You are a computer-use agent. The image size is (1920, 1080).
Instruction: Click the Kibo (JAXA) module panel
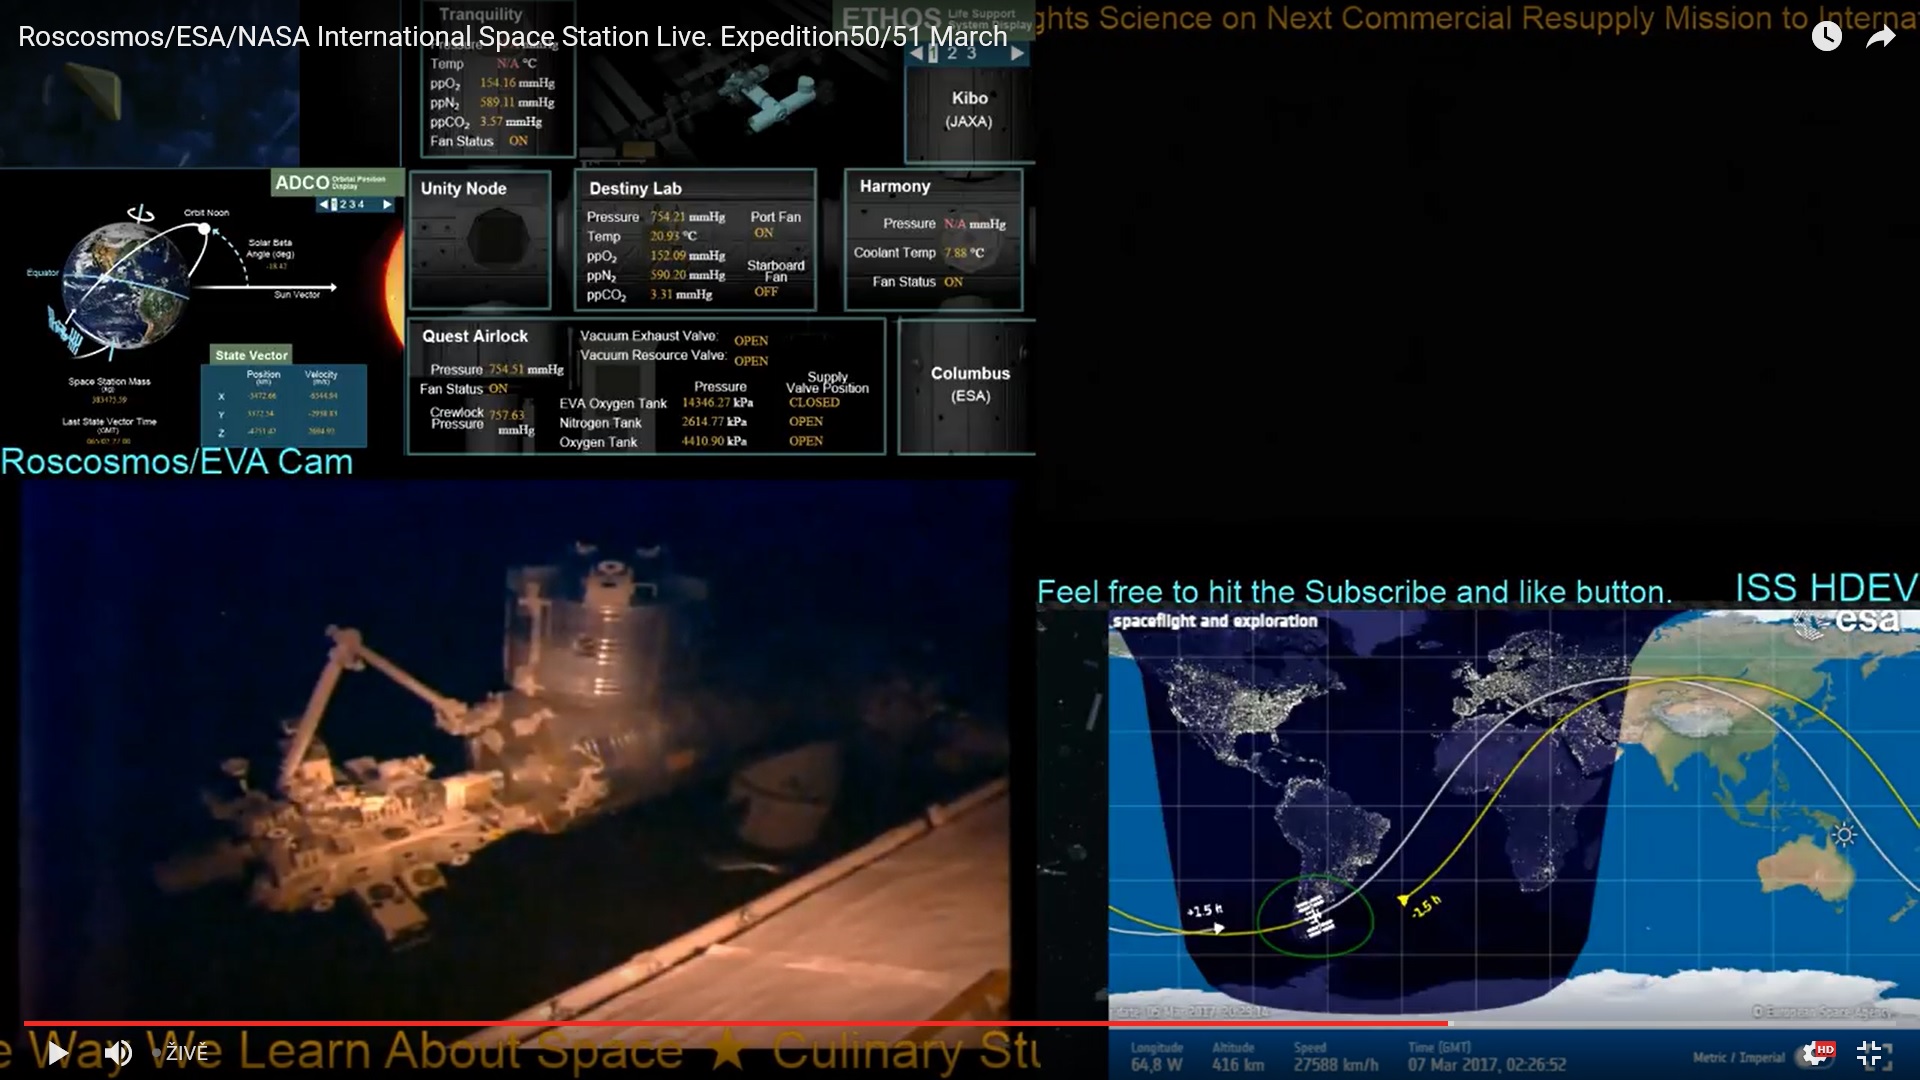pos(969,109)
